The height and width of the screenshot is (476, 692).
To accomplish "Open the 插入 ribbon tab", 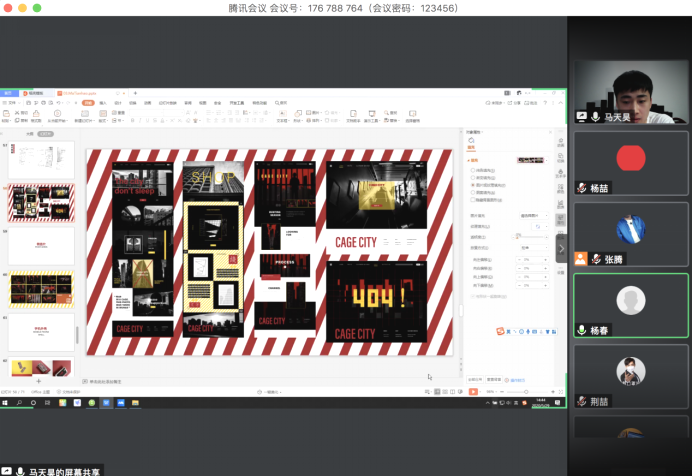I will pos(103,102).
